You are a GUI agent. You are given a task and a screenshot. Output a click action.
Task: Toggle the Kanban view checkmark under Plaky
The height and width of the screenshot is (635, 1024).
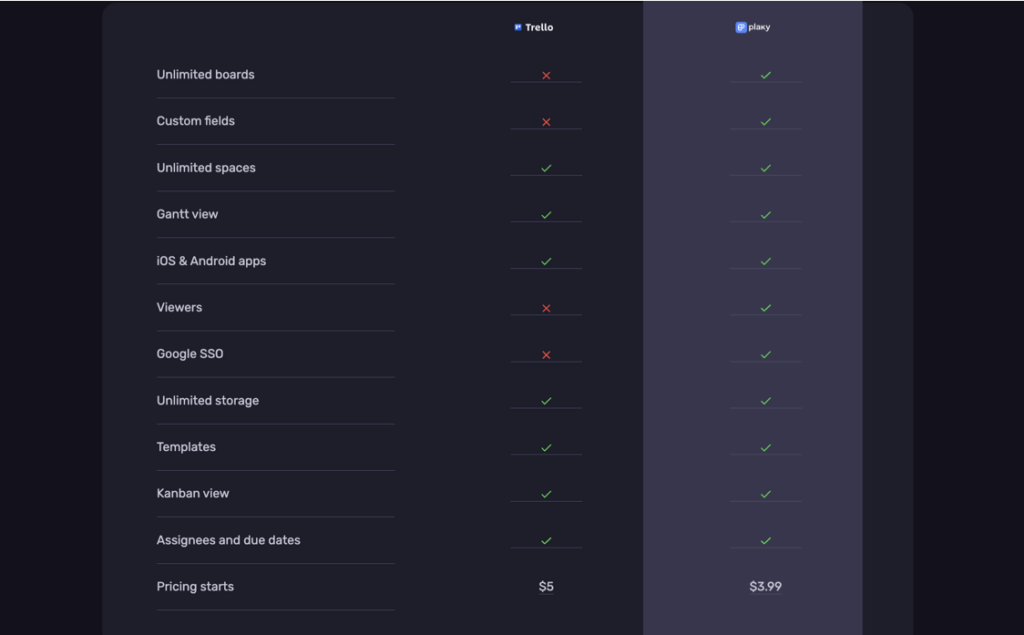coord(765,493)
